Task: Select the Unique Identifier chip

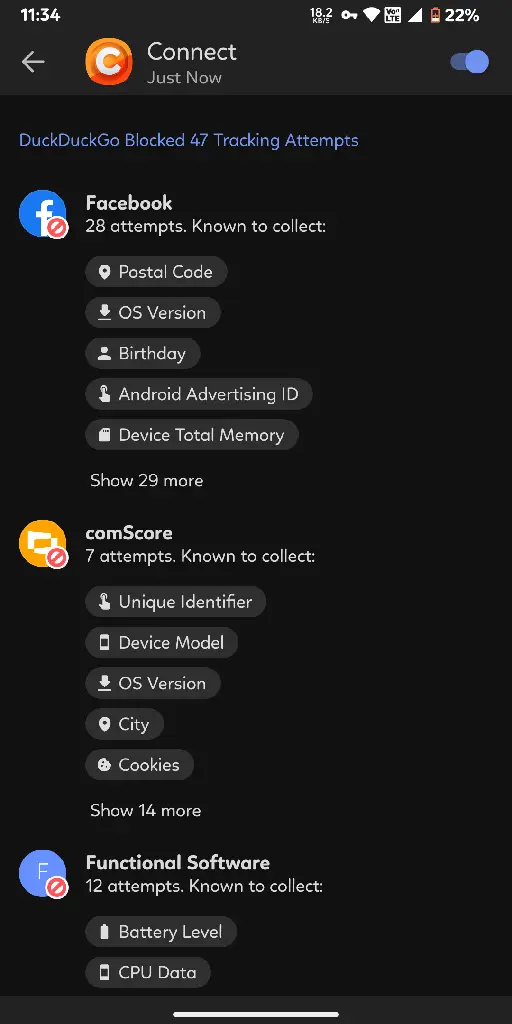Action: 175,601
